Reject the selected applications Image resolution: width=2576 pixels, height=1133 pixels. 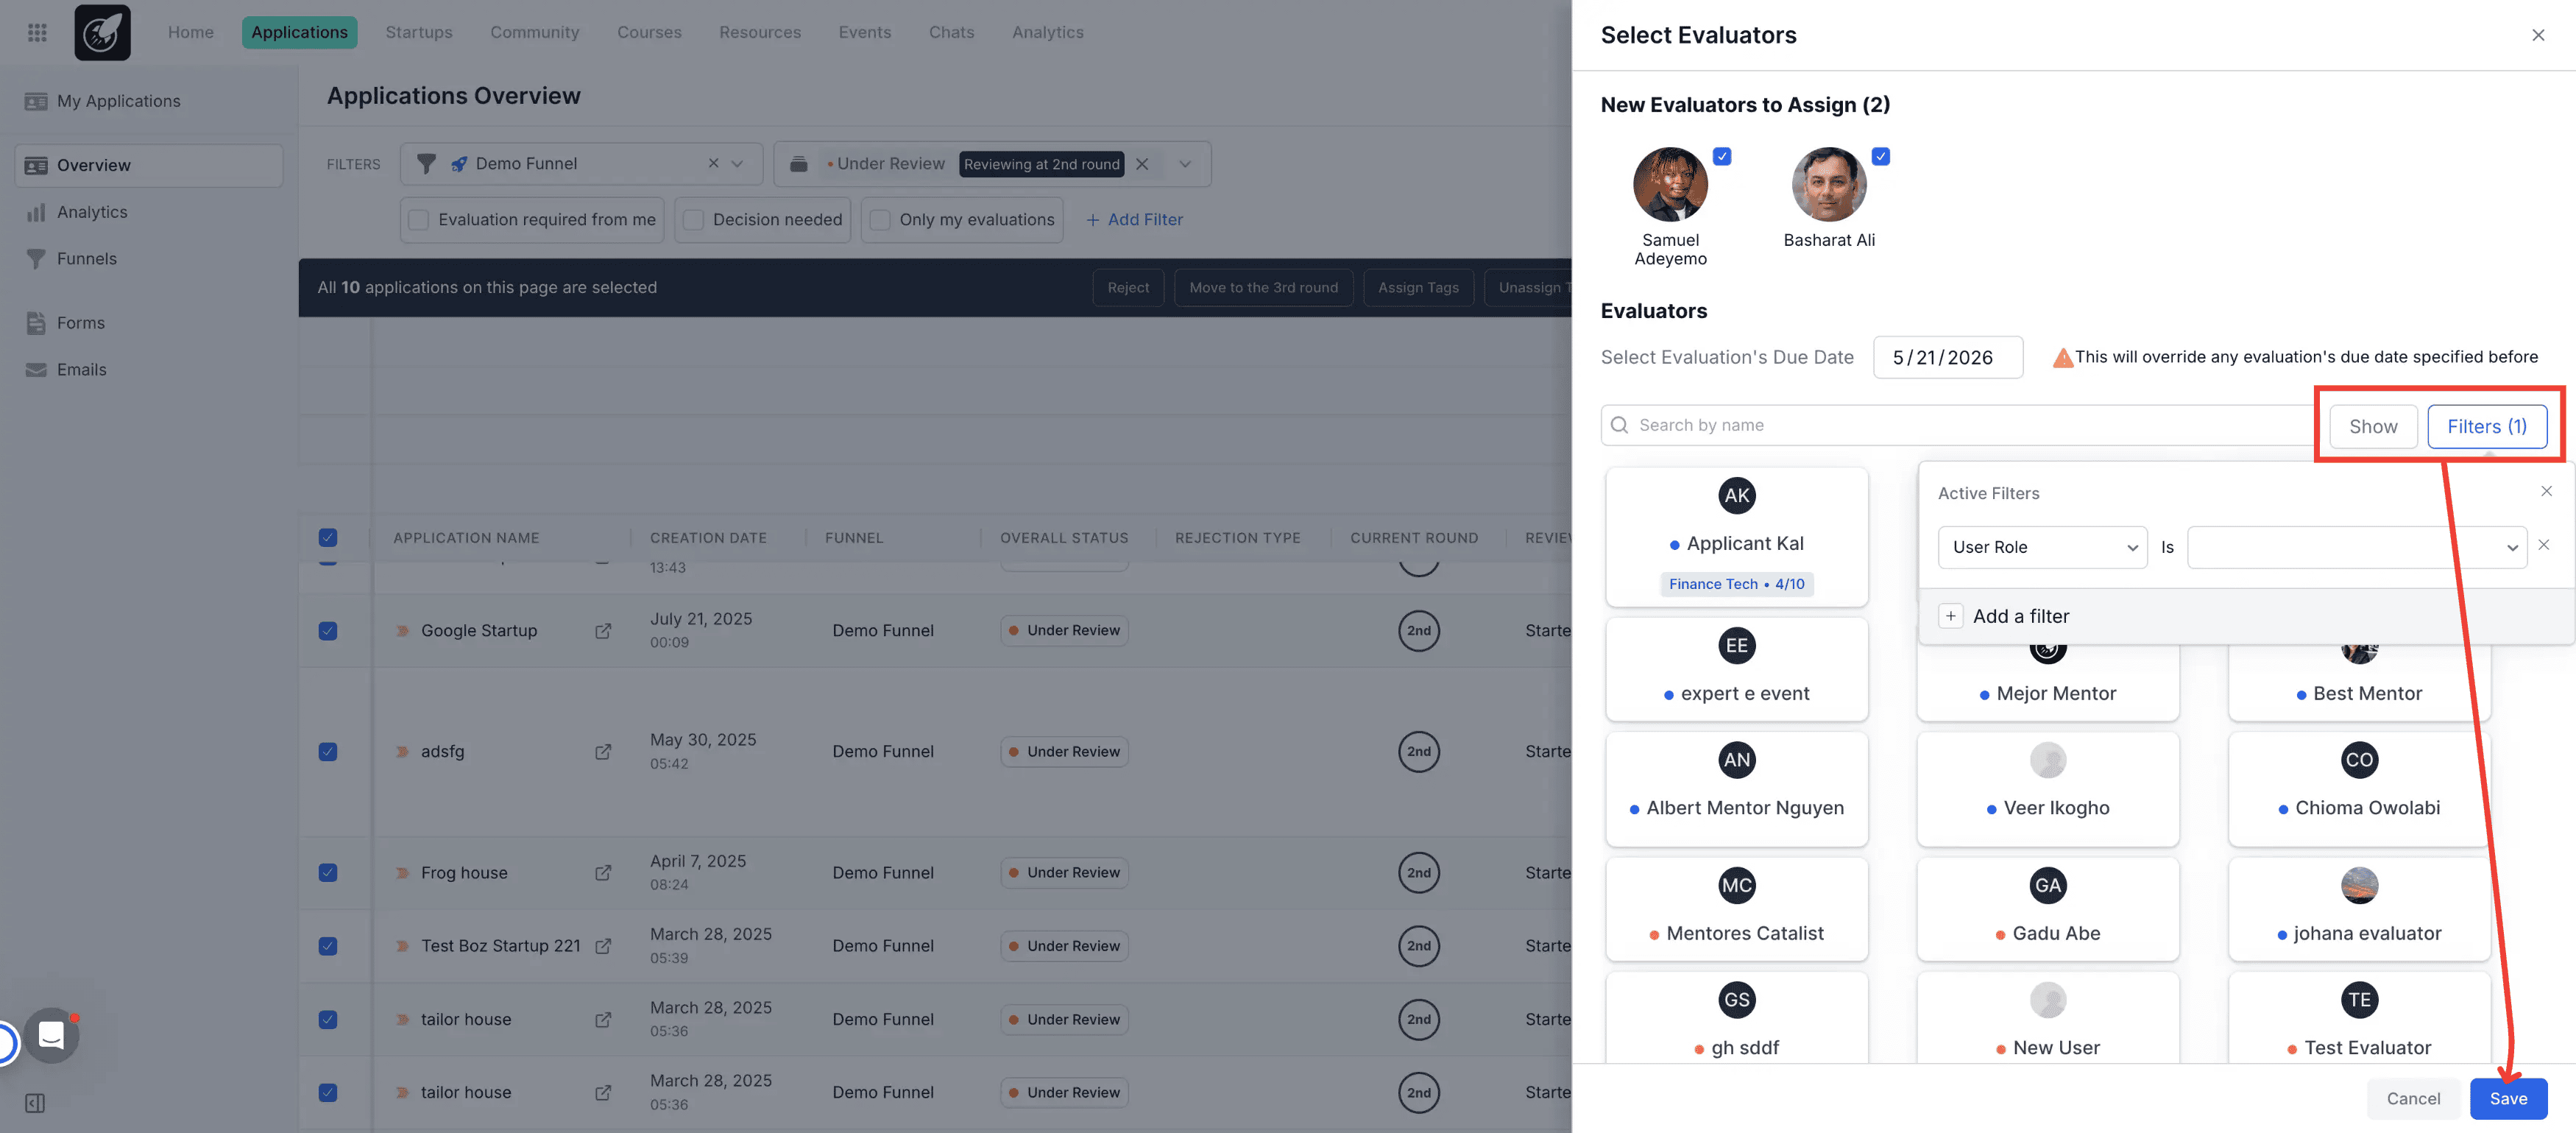coord(1128,287)
